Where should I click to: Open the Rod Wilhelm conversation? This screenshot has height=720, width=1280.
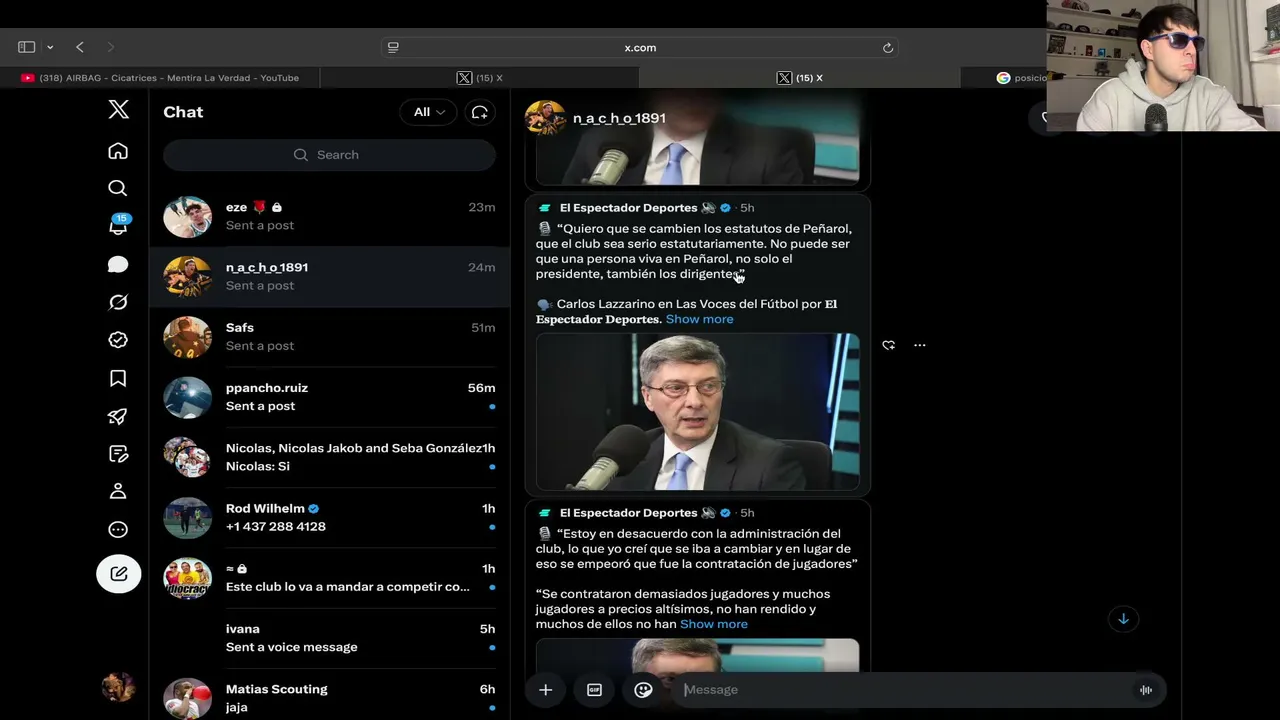[x=329, y=517]
